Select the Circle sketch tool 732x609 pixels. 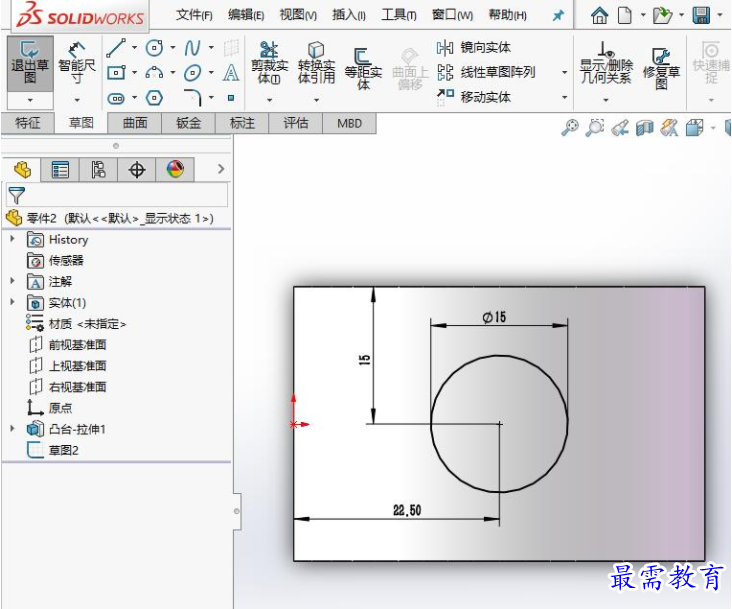[154, 48]
